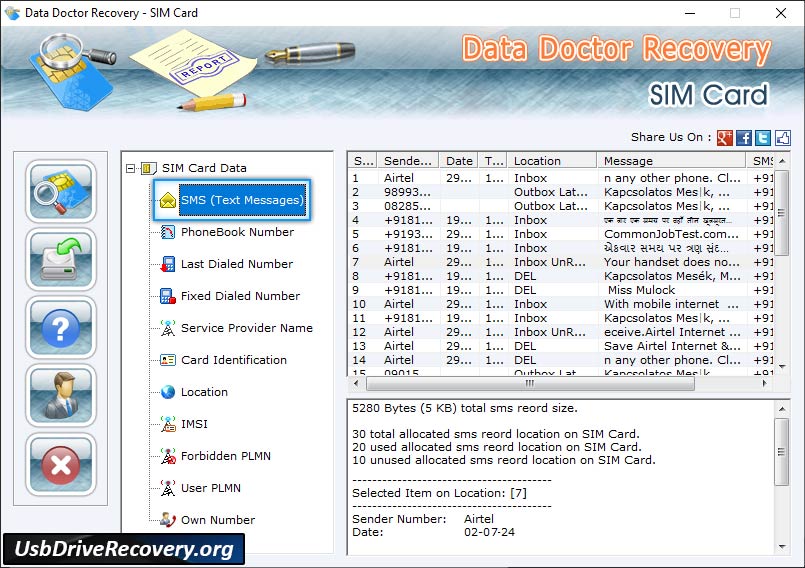The width and height of the screenshot is (805, 568).
Task: Select row 5 'CommonJobTest.com' message
Action: click(671, 234)
